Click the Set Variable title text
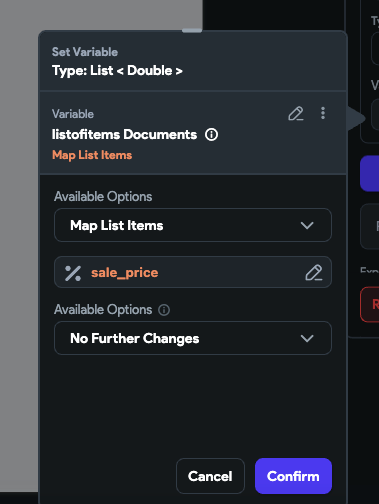The width and height of the screenshot is (379, 504). pyautogui.click(x=85, y=52)
